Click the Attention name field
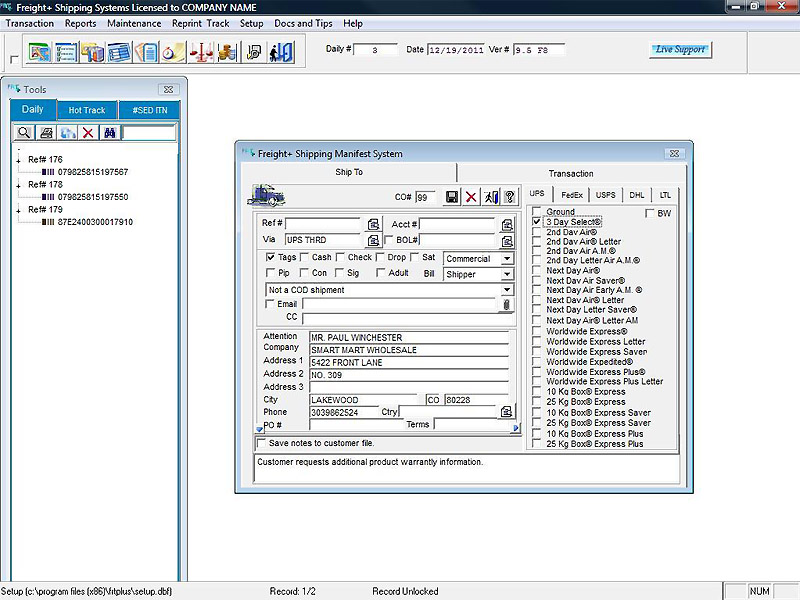Viewport: 800px width, 600px height. click(x=409, y=337)
